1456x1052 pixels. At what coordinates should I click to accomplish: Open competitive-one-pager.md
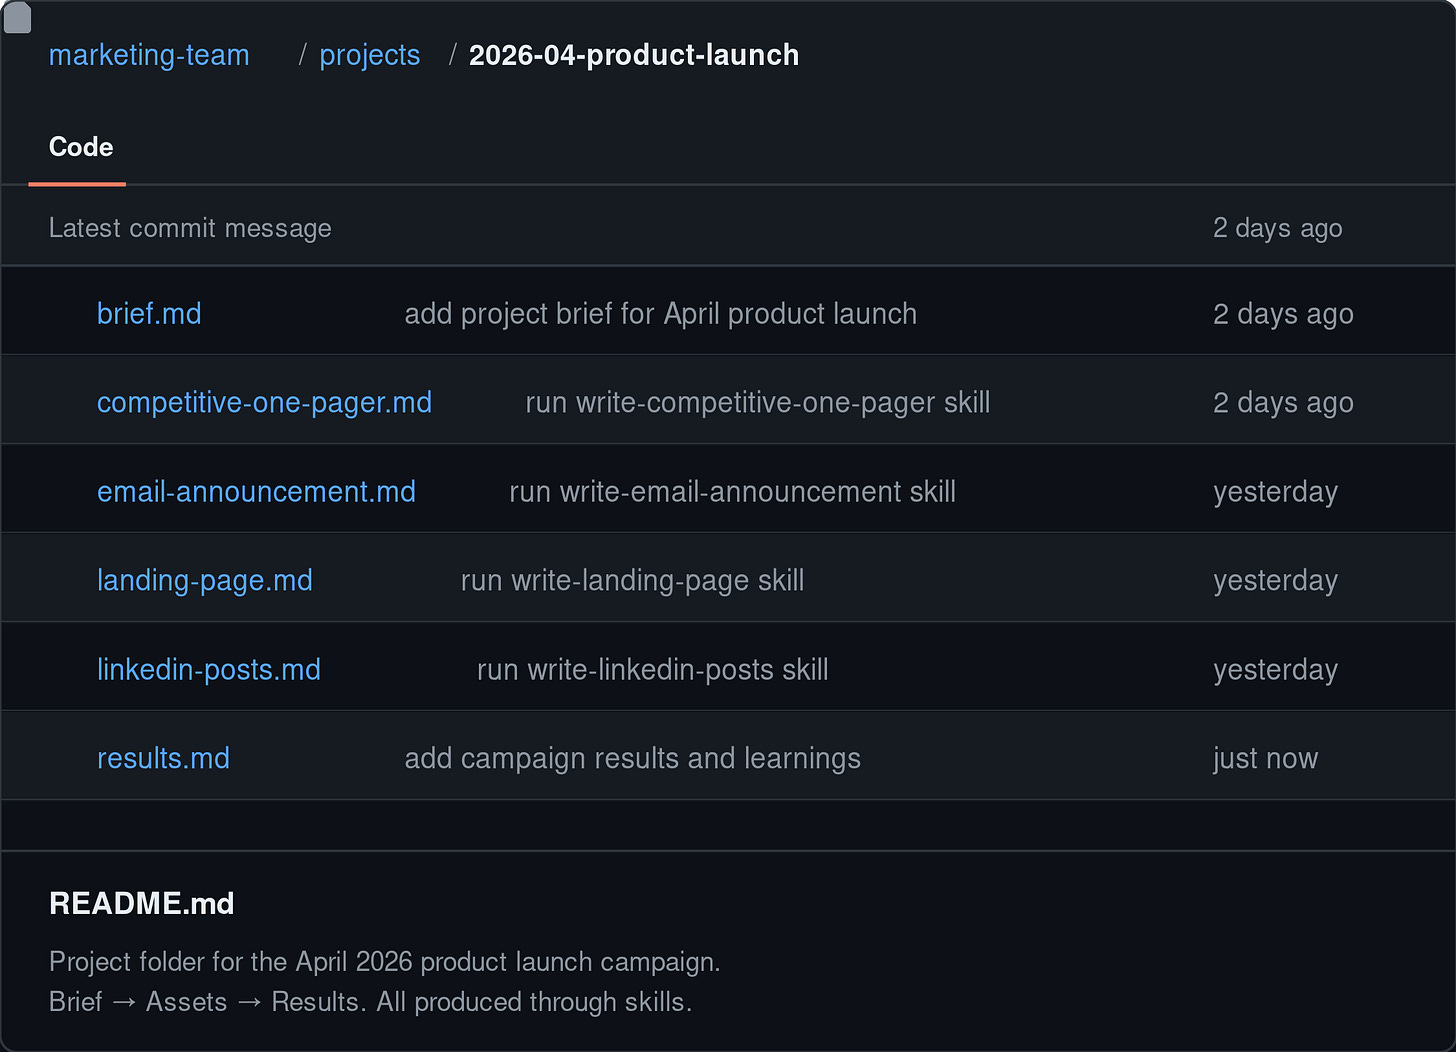[x=264, y=402]
